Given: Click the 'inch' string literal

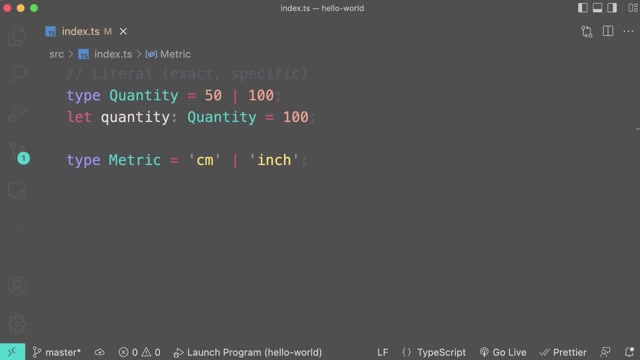Looking at the screenshot, I should 274,160.
